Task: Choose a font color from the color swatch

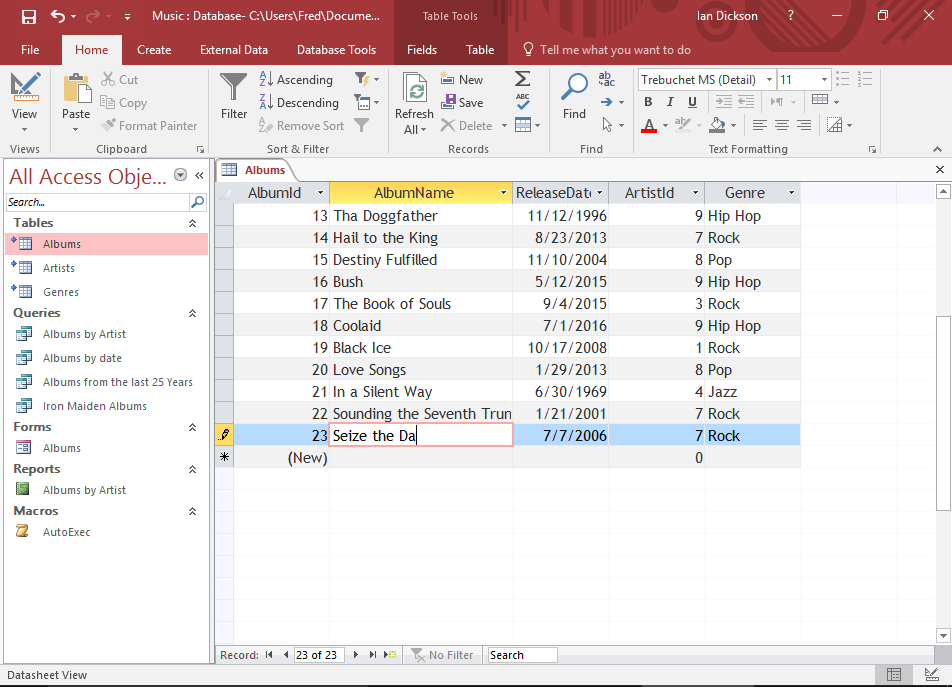Action: (647, 125)
